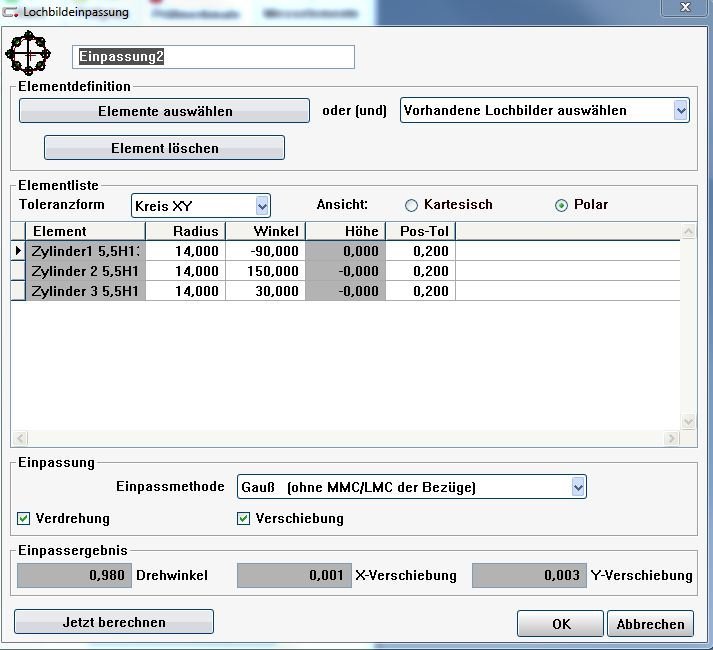The width and height of the screenshot is (713, 650).
Task: Toggle the Verschiebung checkbox
Action: (x=243, y=519)
